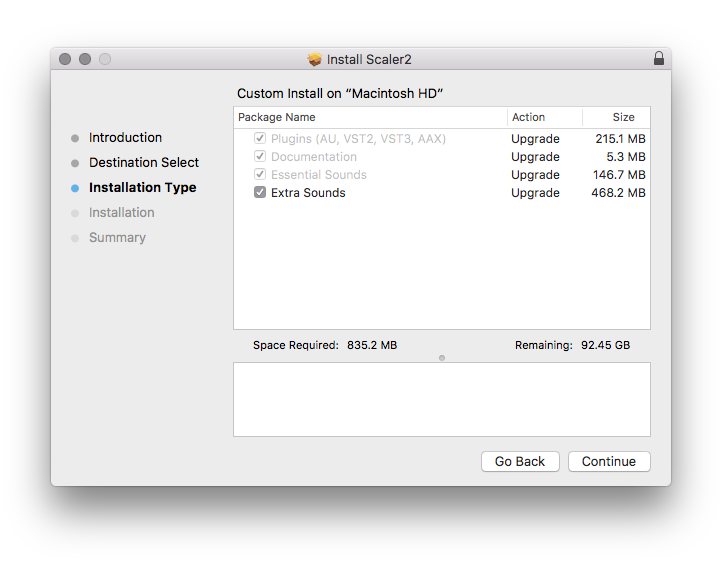Screen dimensions: 722x561
Task: Click the bullet beside Summary step
Action: pos(75,238)
